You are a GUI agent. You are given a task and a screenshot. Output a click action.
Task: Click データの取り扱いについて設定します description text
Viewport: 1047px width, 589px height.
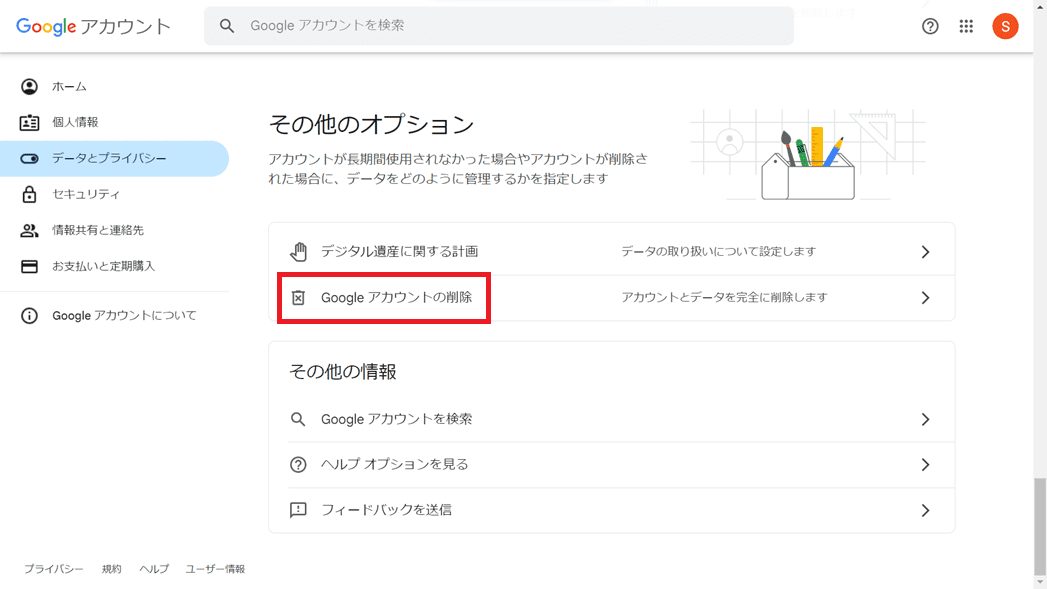[718, 252]
